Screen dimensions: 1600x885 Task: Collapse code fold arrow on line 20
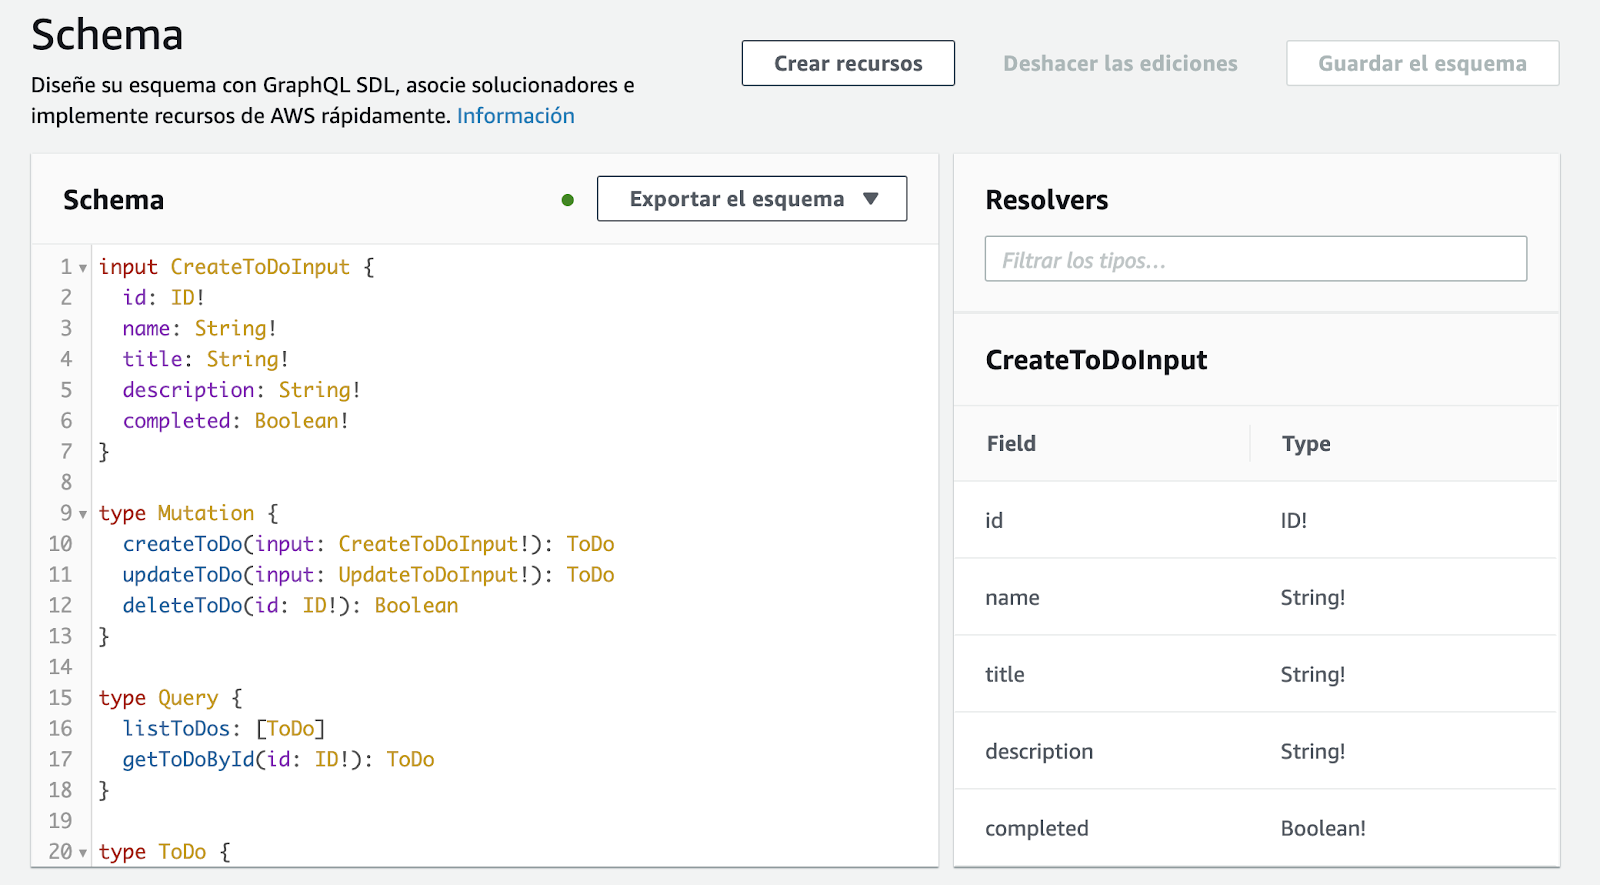pyautogui.click(x=83, y=853)
